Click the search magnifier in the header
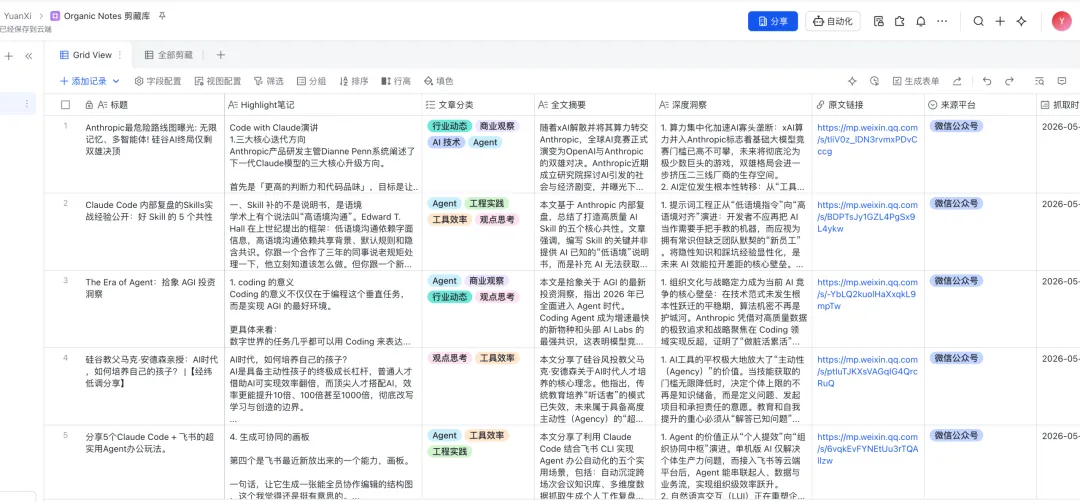 [978, 21]
